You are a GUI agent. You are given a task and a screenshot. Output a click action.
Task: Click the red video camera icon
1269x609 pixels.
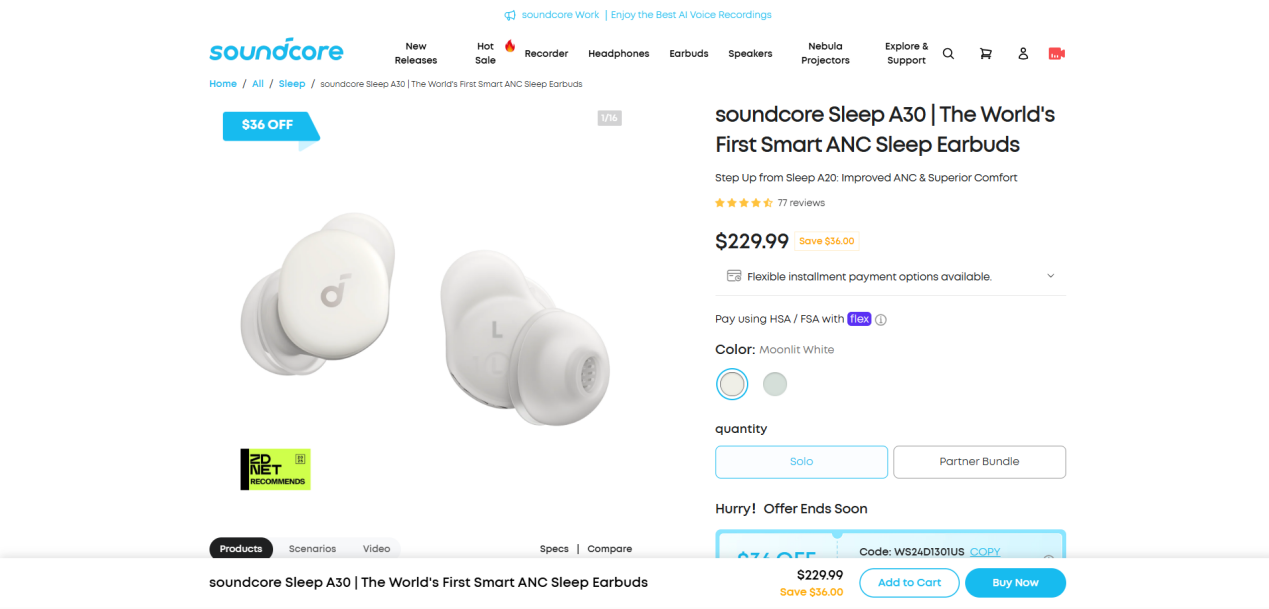click(1056, 54)
